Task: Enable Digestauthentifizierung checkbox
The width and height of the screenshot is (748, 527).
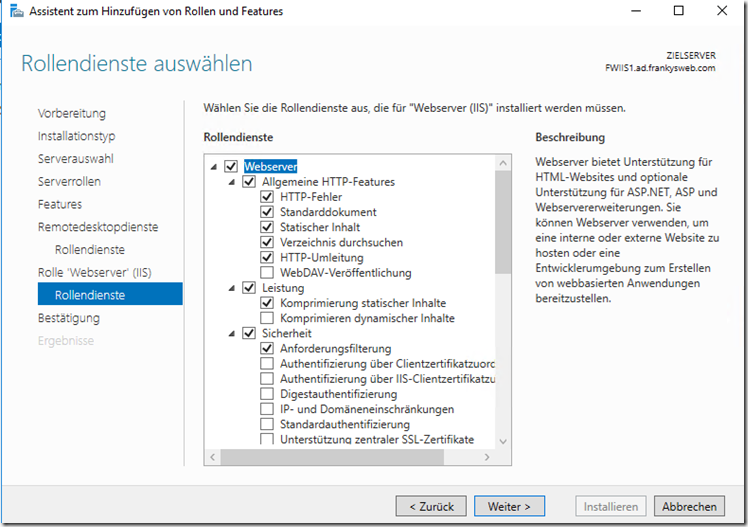Action: coord(267,394)
